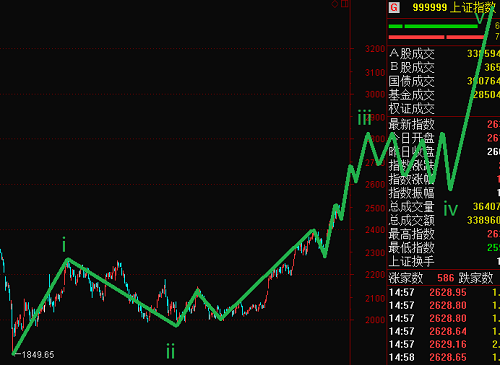Image resolution: width=500 pixels, height=365 pixels.
Task: Select the tick priced 2629.16
Action: click(444, 344)
